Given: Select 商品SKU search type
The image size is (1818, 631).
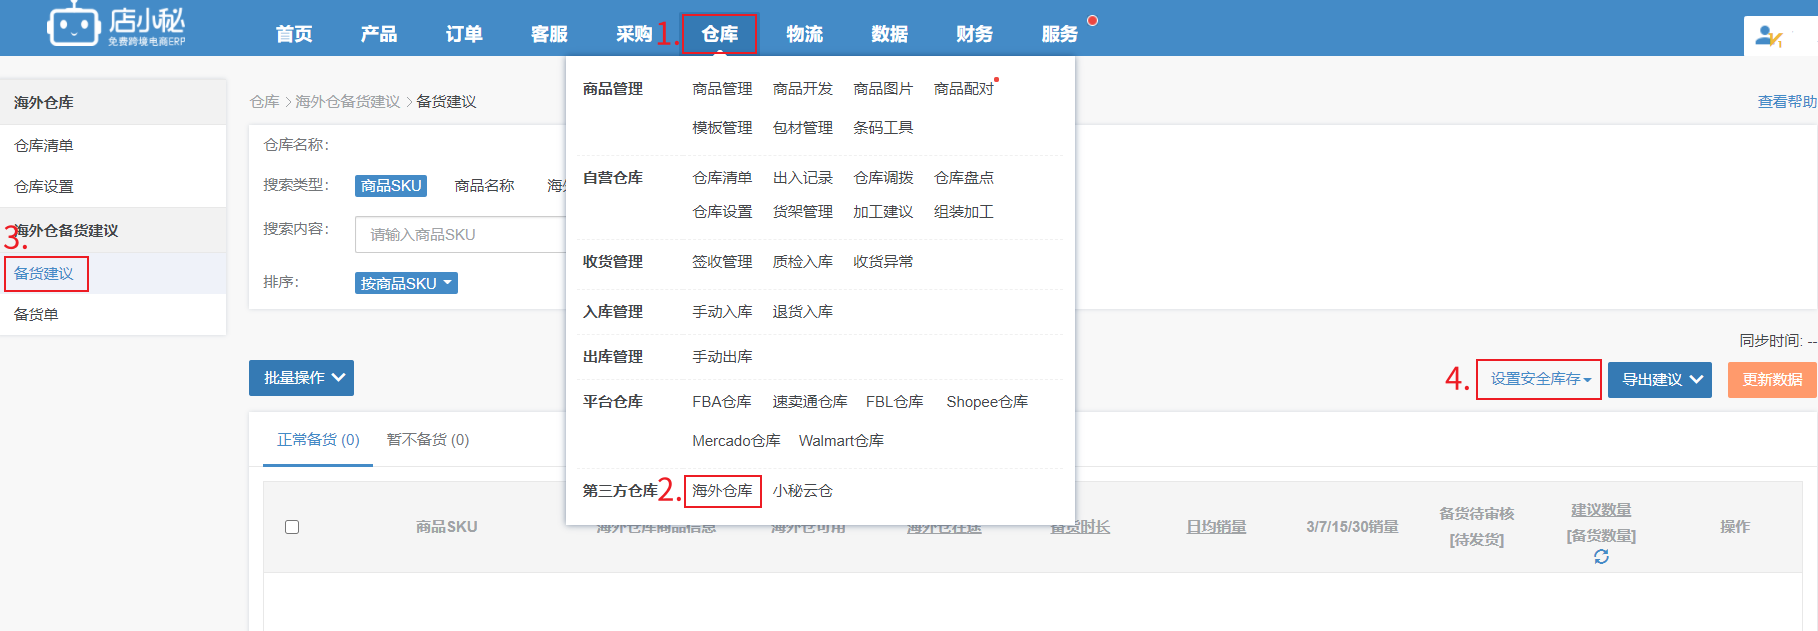Looking at the screenshot, I should click(391, 186).
